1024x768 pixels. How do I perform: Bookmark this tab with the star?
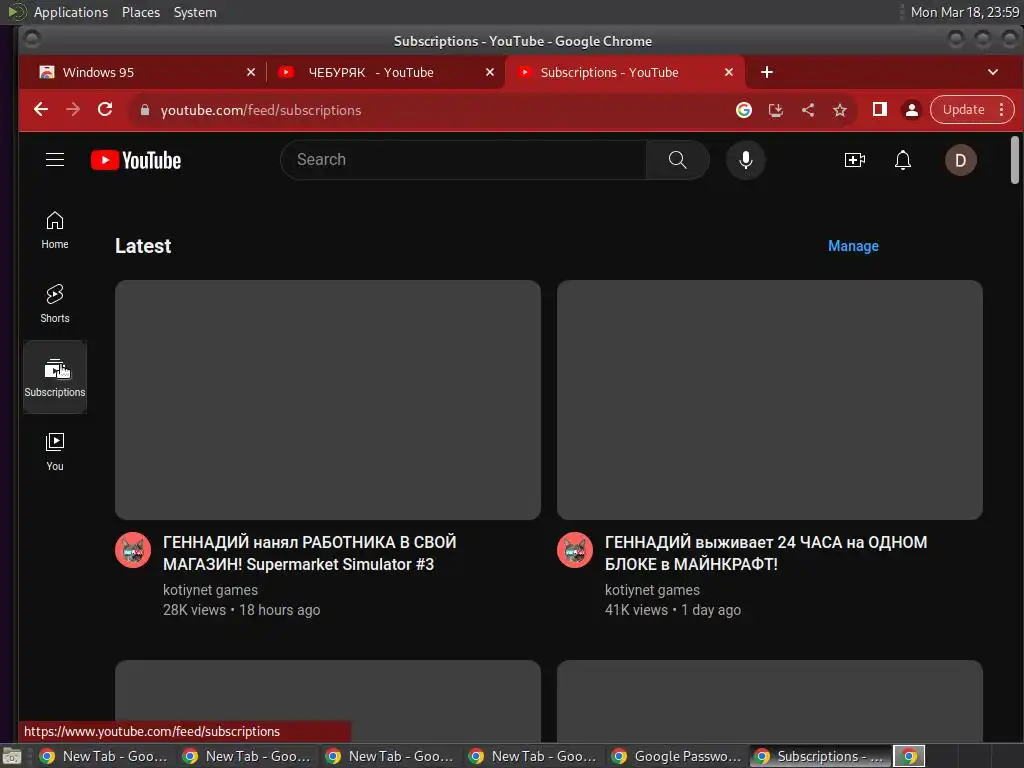(840, 110)
